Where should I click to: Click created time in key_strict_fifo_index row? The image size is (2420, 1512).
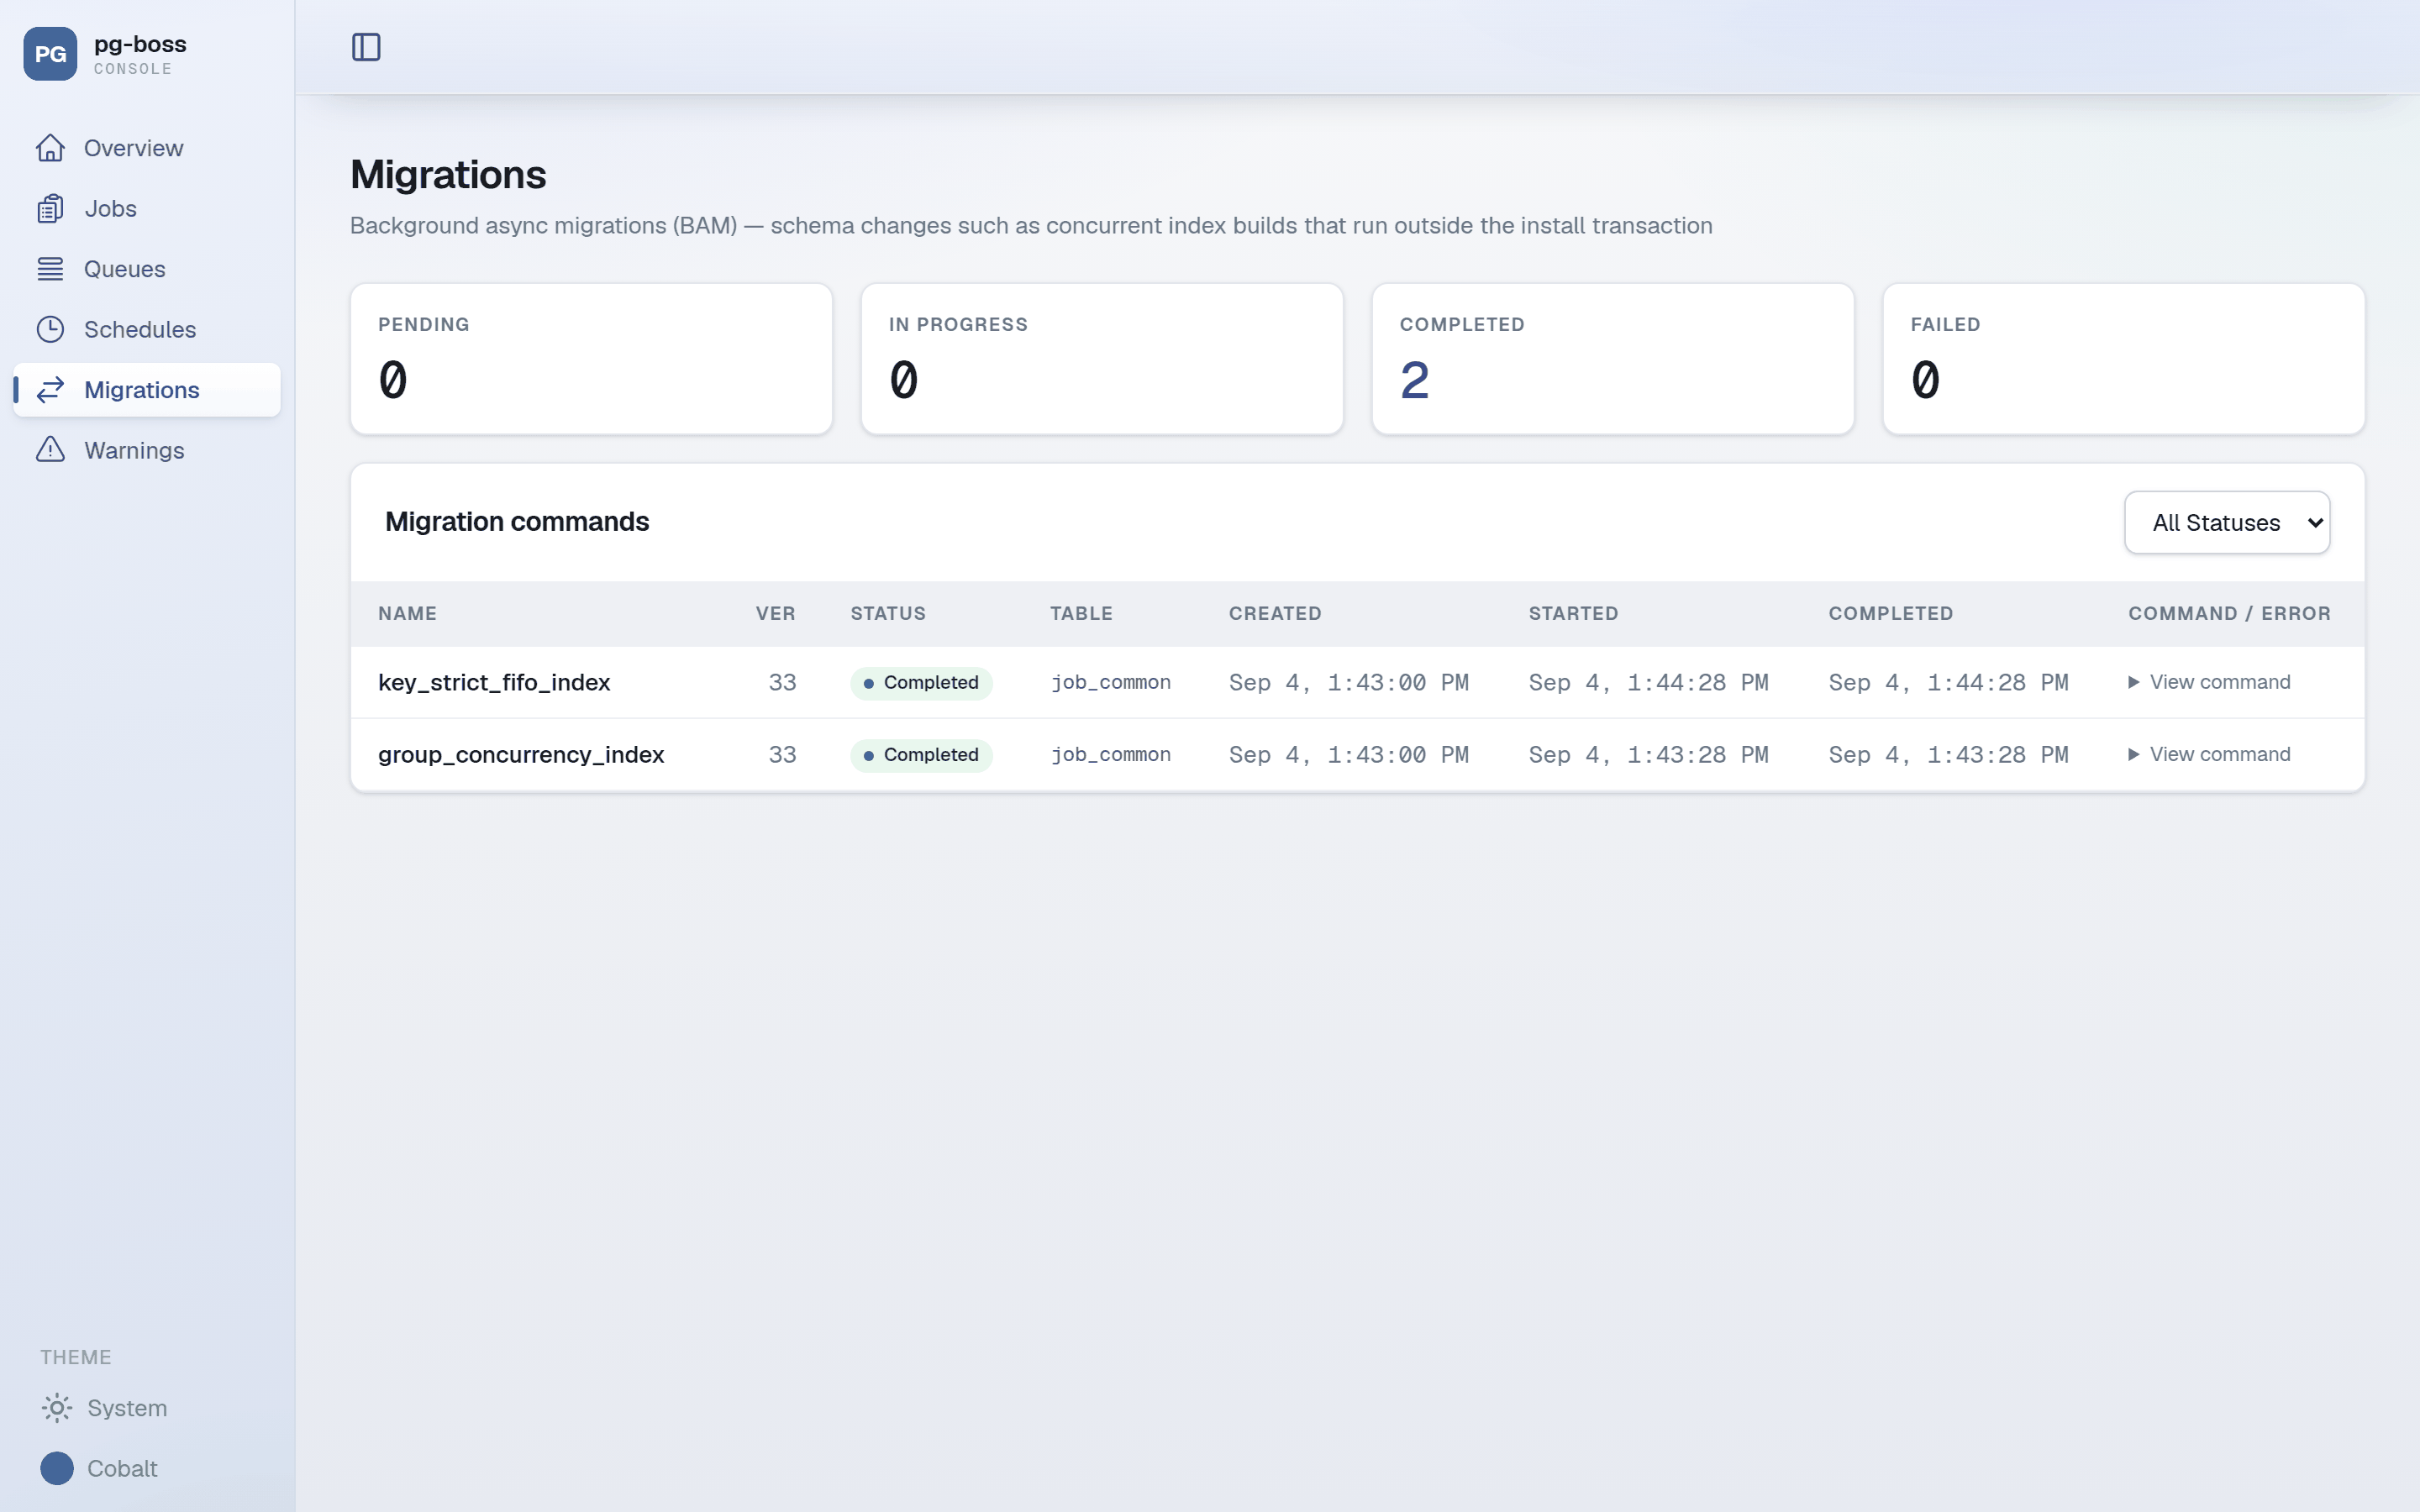point(1348,682)
